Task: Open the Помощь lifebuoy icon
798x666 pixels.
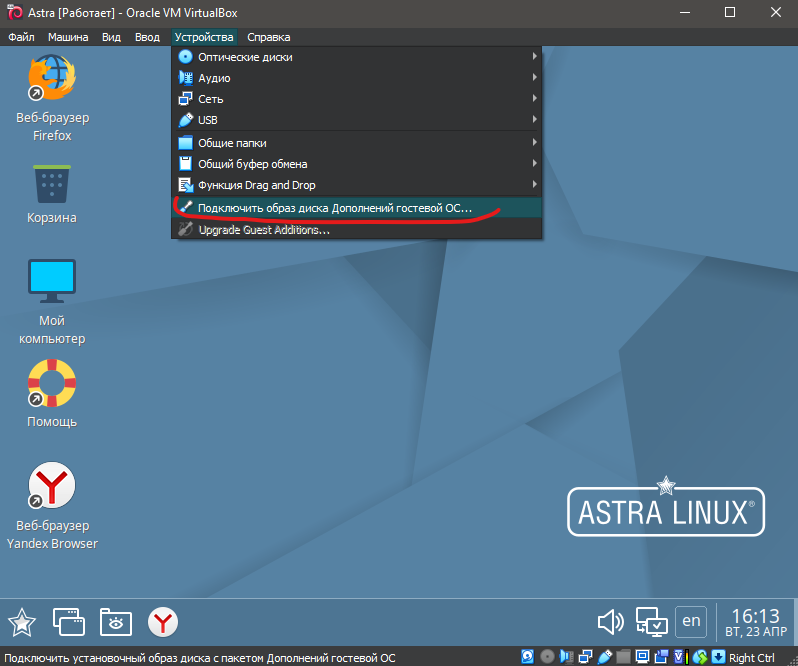Action: point(52,383)
